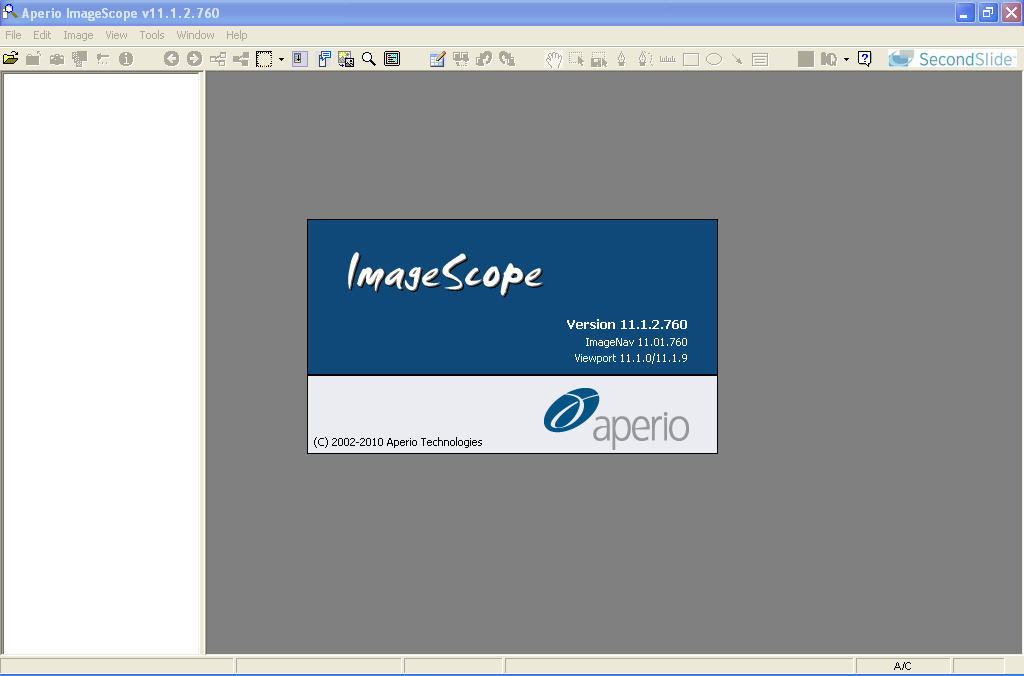This screenshot has height=676, width=1024.
Task: Click the help question mark icon
Action: coord(865,59)
